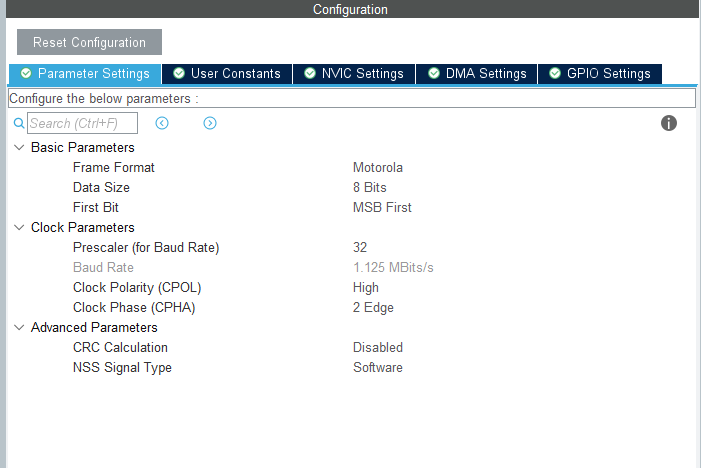Switch to the GPIO Settings tab
This screenshot has width=701, height=468.
tap(600, 74)
